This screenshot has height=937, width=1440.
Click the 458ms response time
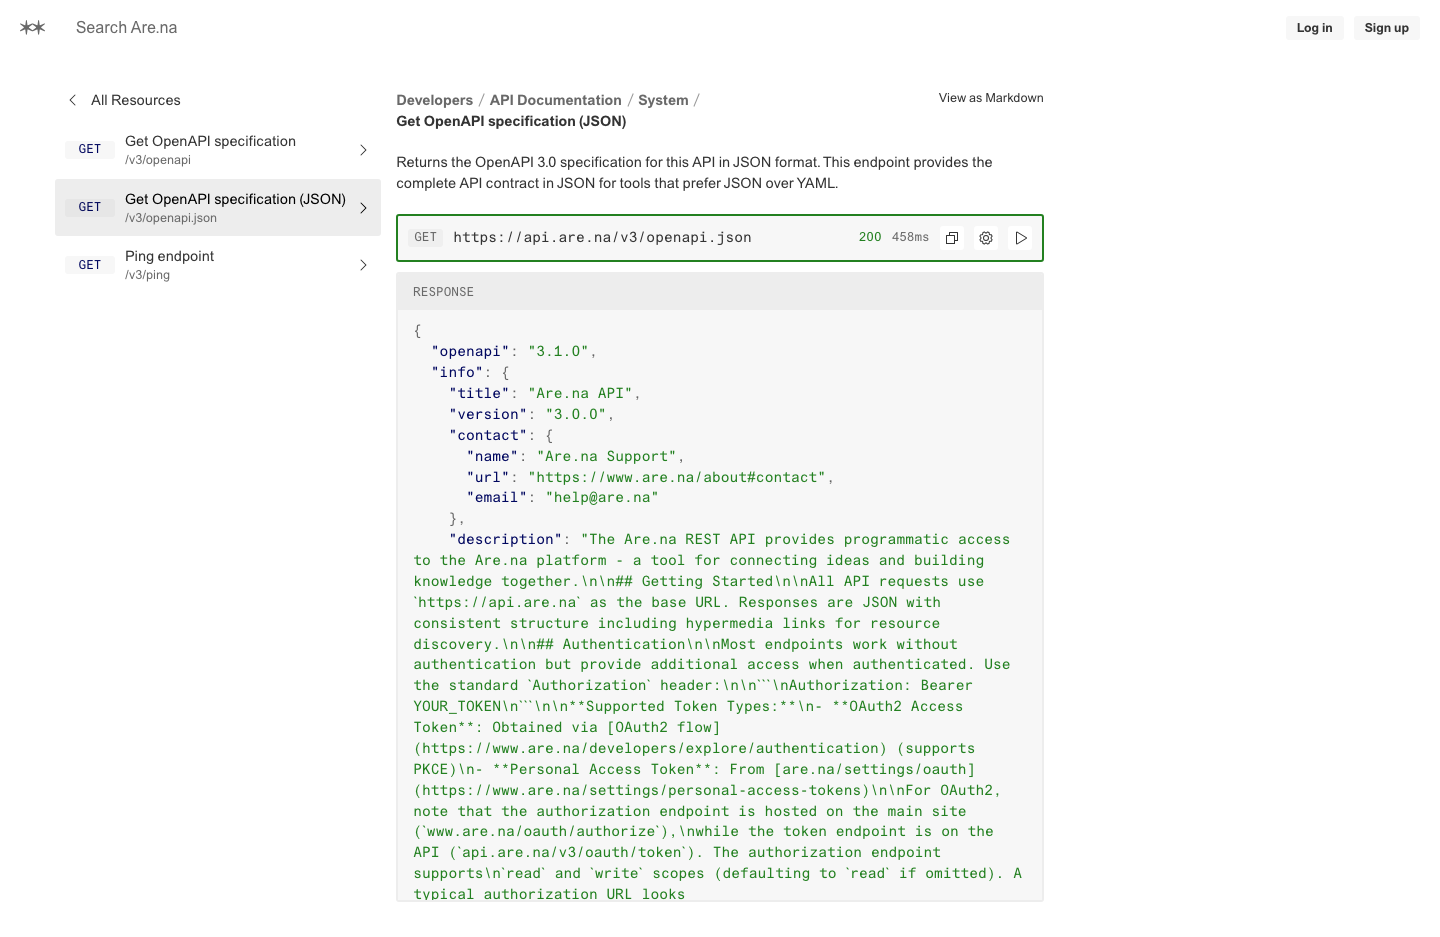[910, 238]
